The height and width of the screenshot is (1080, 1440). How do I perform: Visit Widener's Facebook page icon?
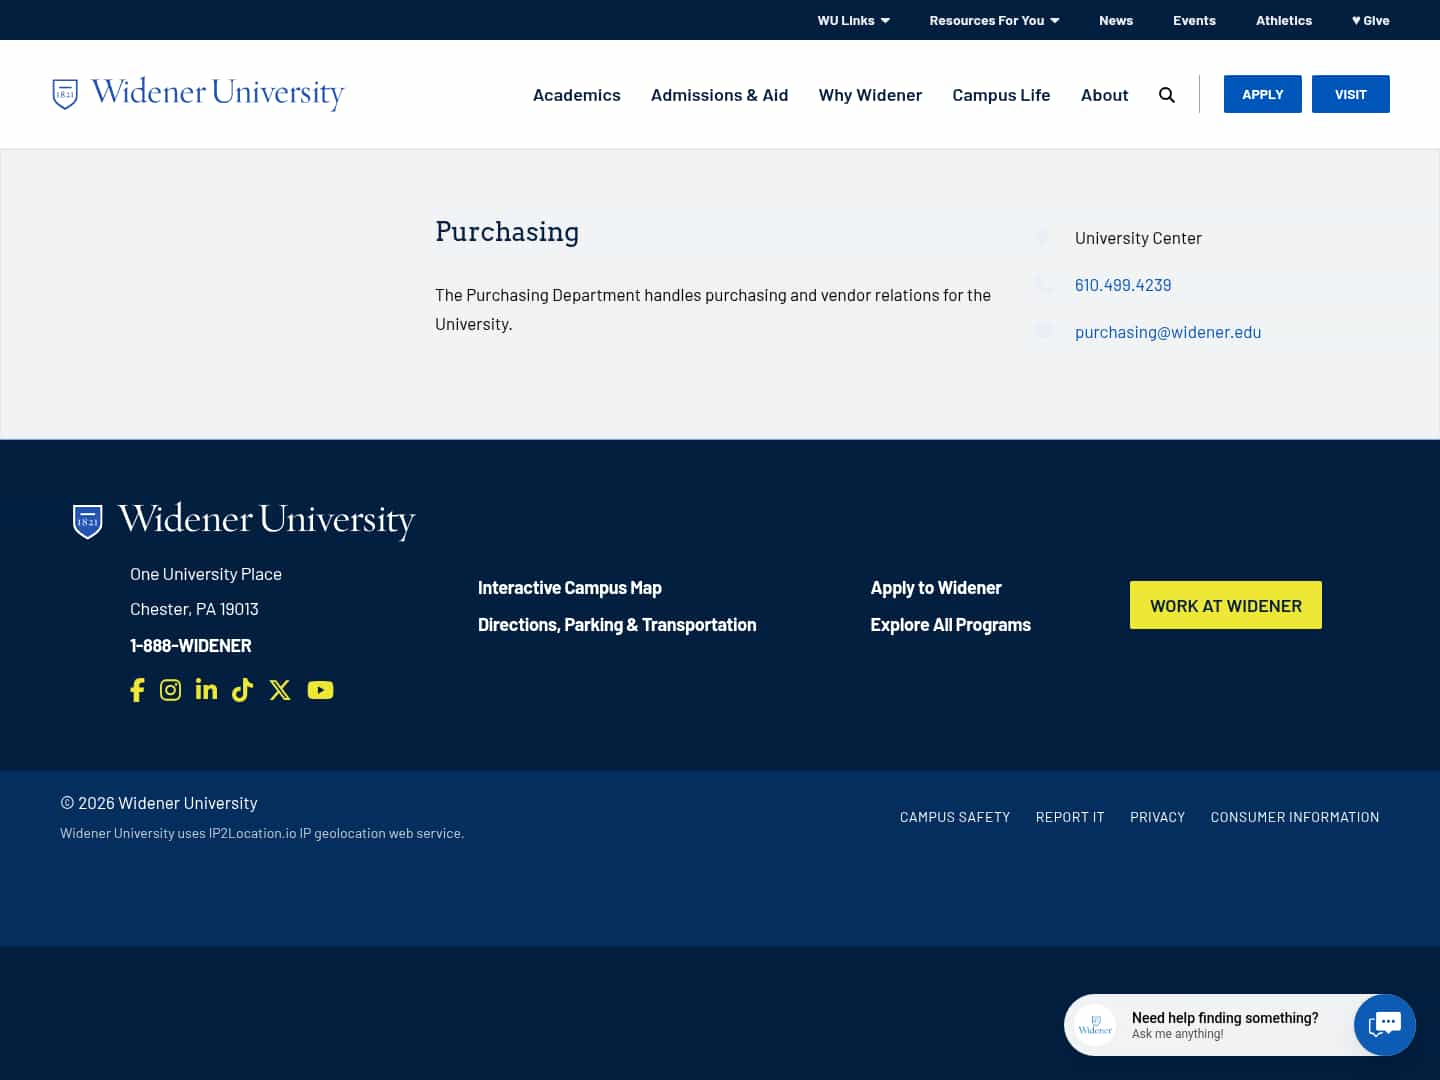pos(137,690)
